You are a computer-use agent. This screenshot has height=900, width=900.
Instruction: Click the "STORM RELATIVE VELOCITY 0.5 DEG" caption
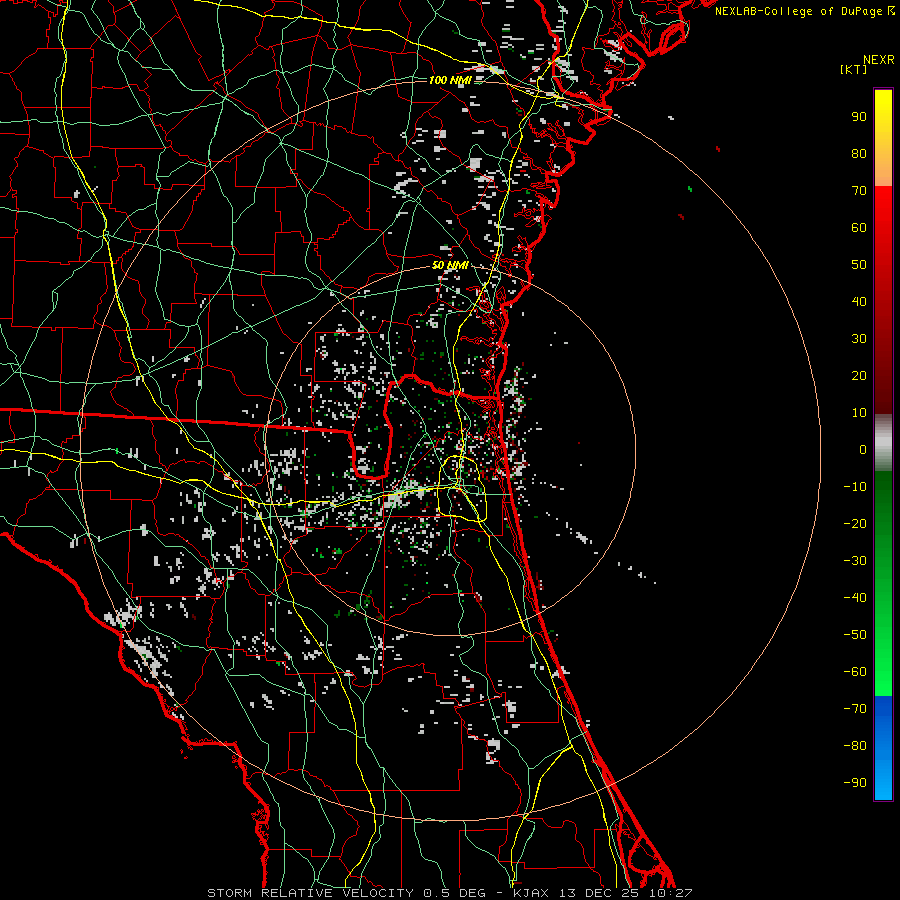346,893
